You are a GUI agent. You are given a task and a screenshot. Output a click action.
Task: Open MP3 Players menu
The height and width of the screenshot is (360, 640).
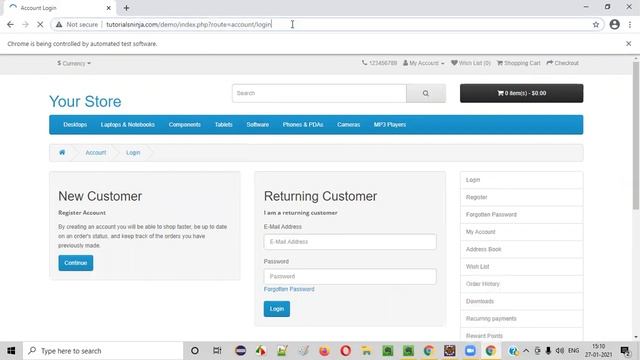coord(390,124)
